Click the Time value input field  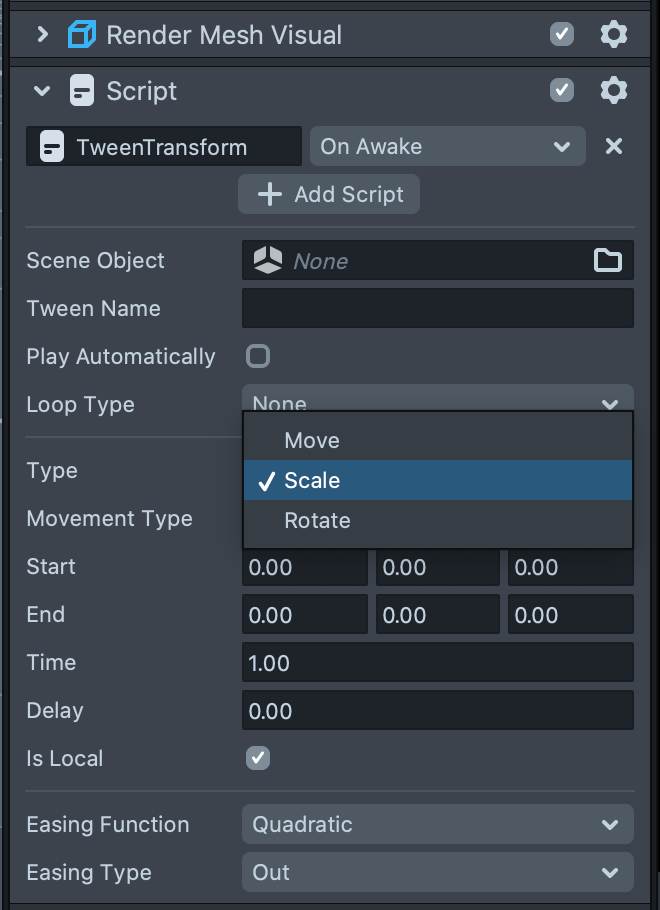point(437,663)
